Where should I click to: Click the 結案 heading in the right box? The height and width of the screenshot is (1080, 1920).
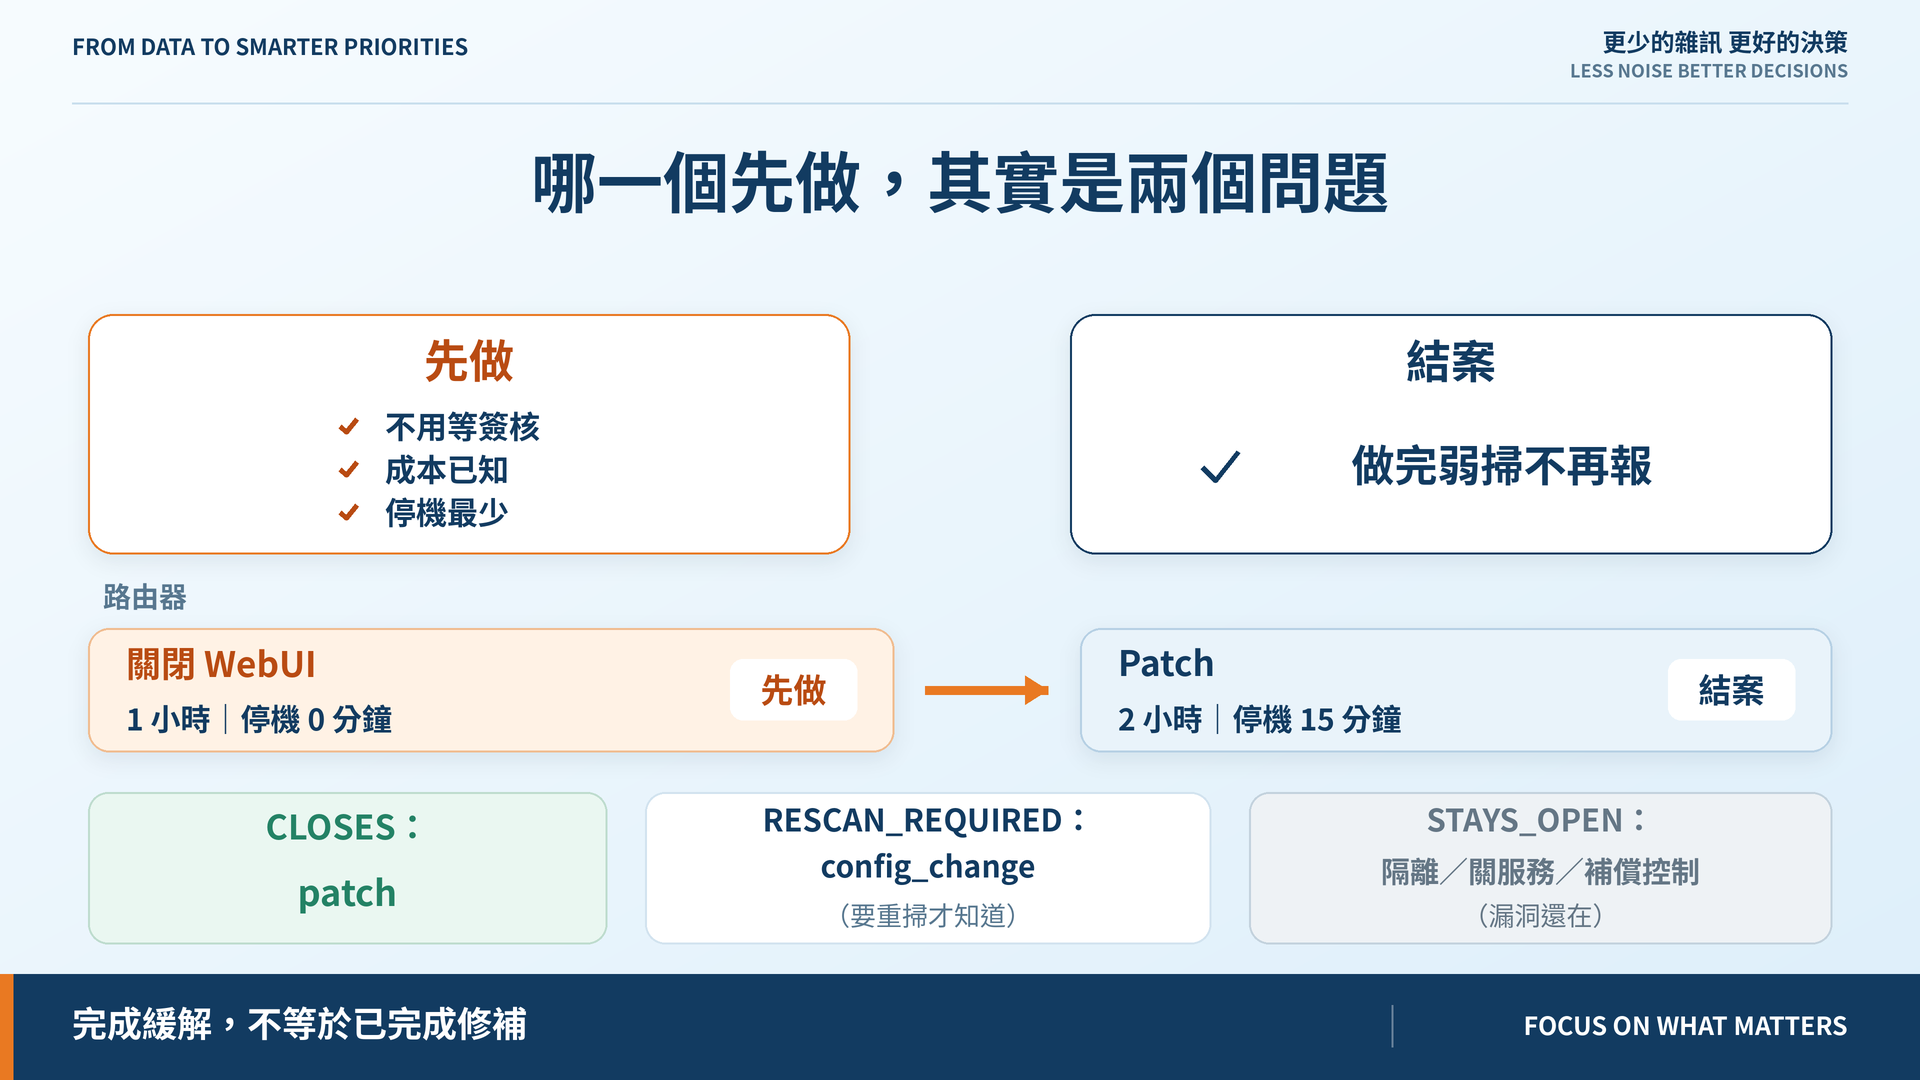(x=1451, y=361)
